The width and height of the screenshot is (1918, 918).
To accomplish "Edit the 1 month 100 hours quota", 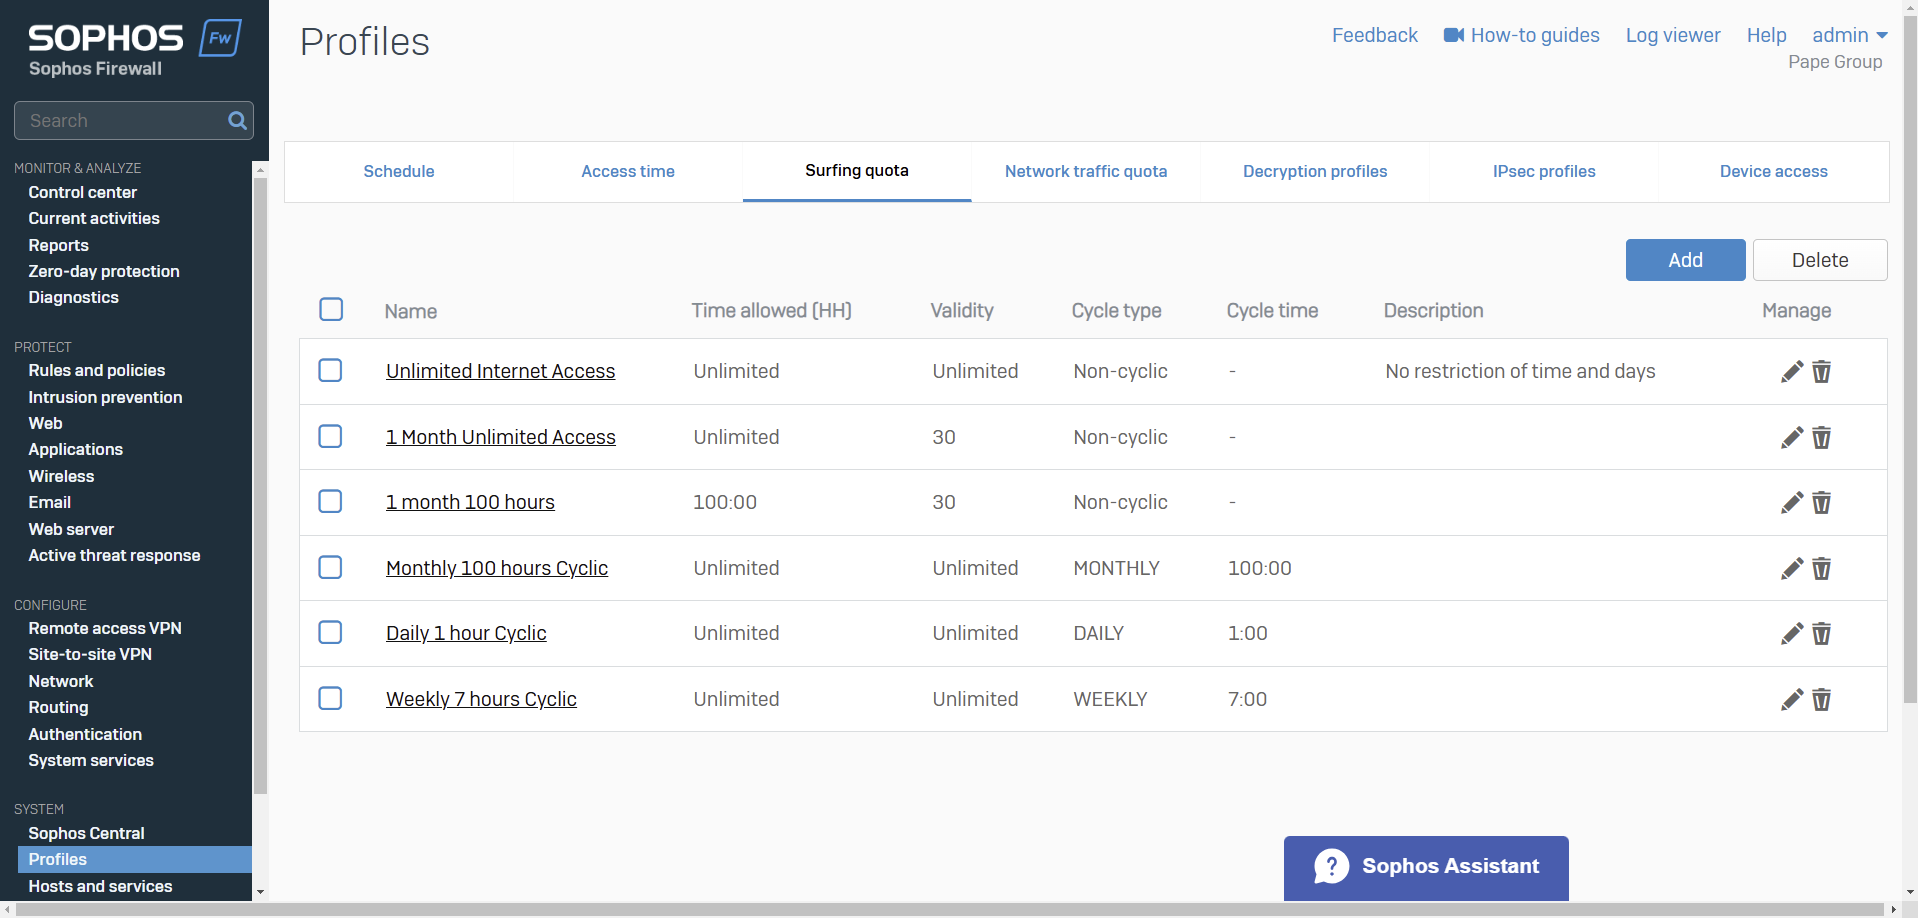I will coord(1792,503).
